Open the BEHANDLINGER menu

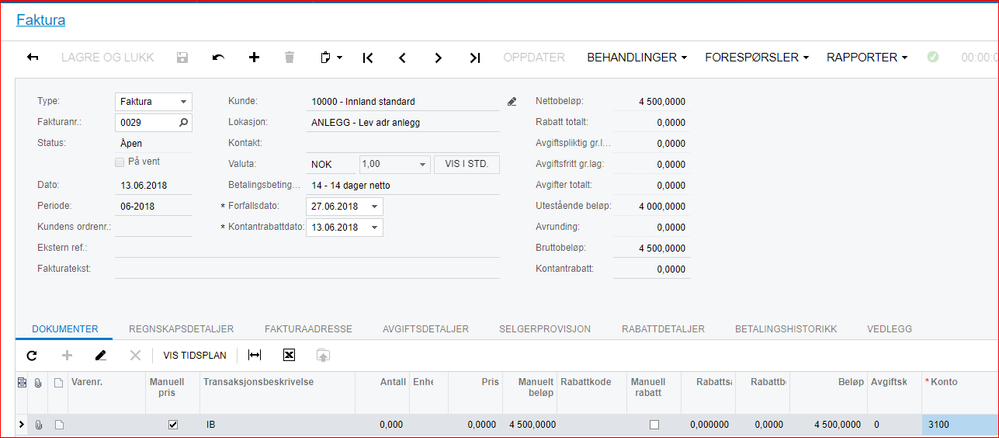click(x=637, y=57)
